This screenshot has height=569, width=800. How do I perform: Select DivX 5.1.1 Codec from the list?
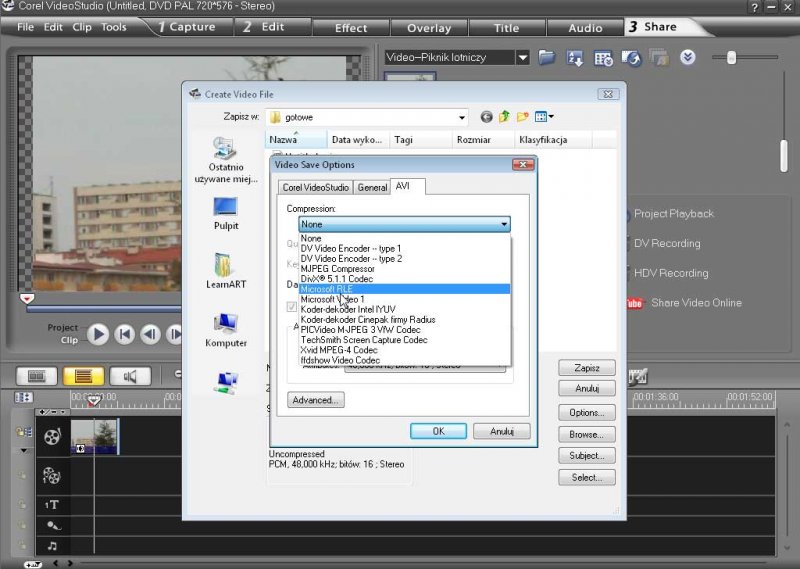pos(337,278)
